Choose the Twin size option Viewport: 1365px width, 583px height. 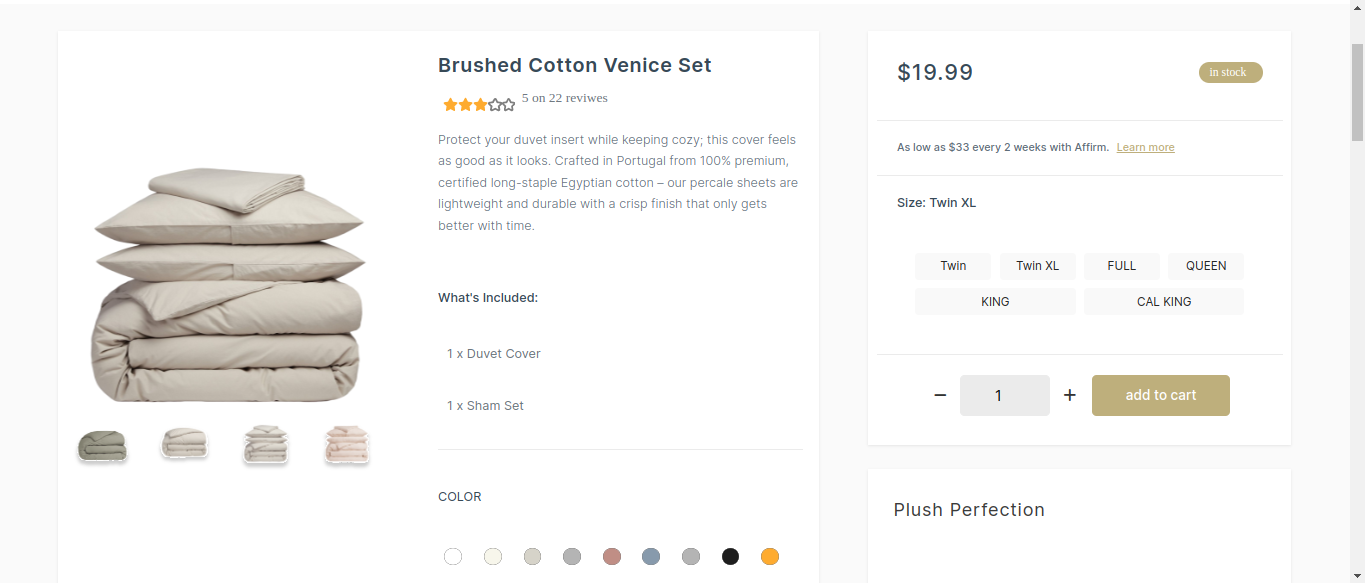(x=953, y=266)
